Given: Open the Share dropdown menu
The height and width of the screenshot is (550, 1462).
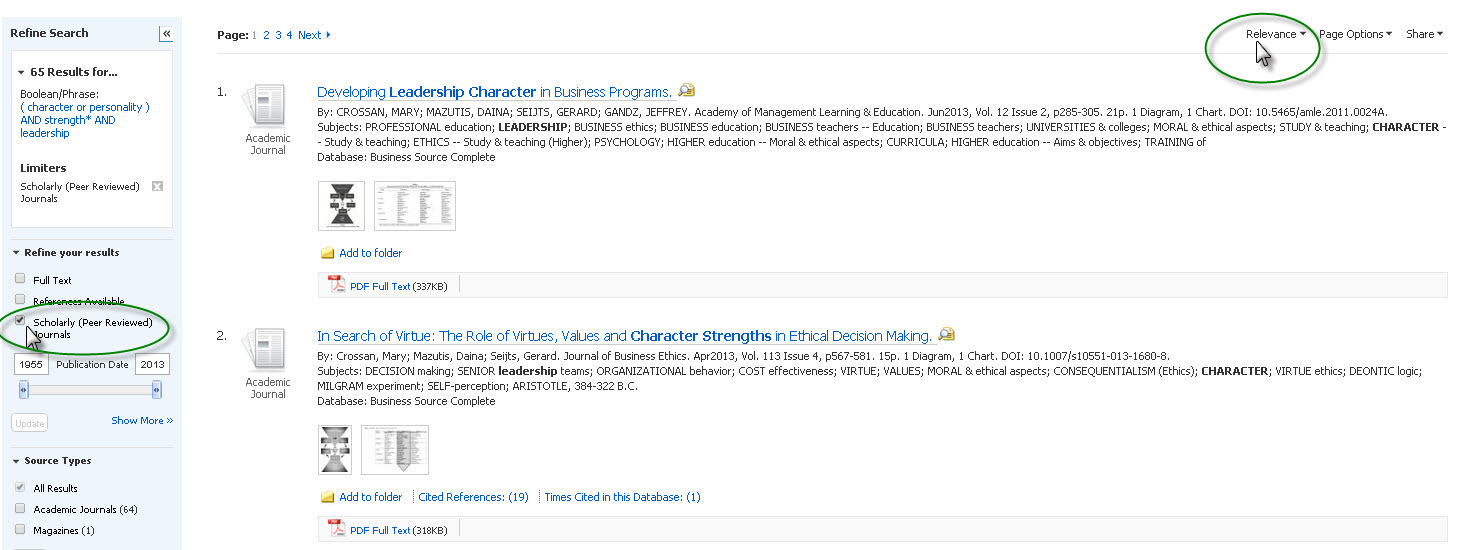Looking at the screenshot, I should coord(1424,34).
